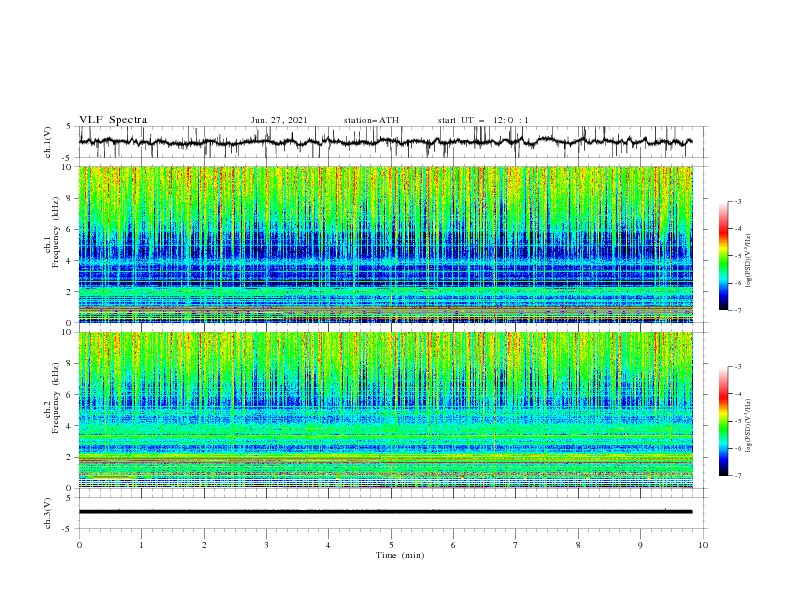792x612 pixels.
Task: Click the "7" minute tick label
Action: (x=516, y=545)
